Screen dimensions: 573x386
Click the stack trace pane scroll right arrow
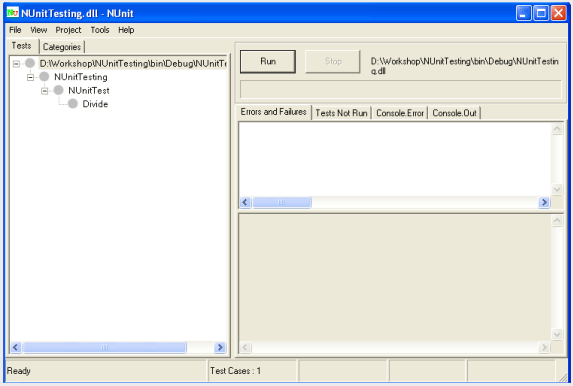pyautogui.click(x=544, y=347)
